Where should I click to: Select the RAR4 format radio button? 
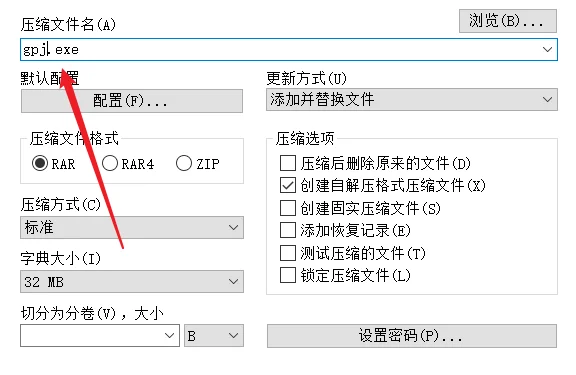(110, 163)
